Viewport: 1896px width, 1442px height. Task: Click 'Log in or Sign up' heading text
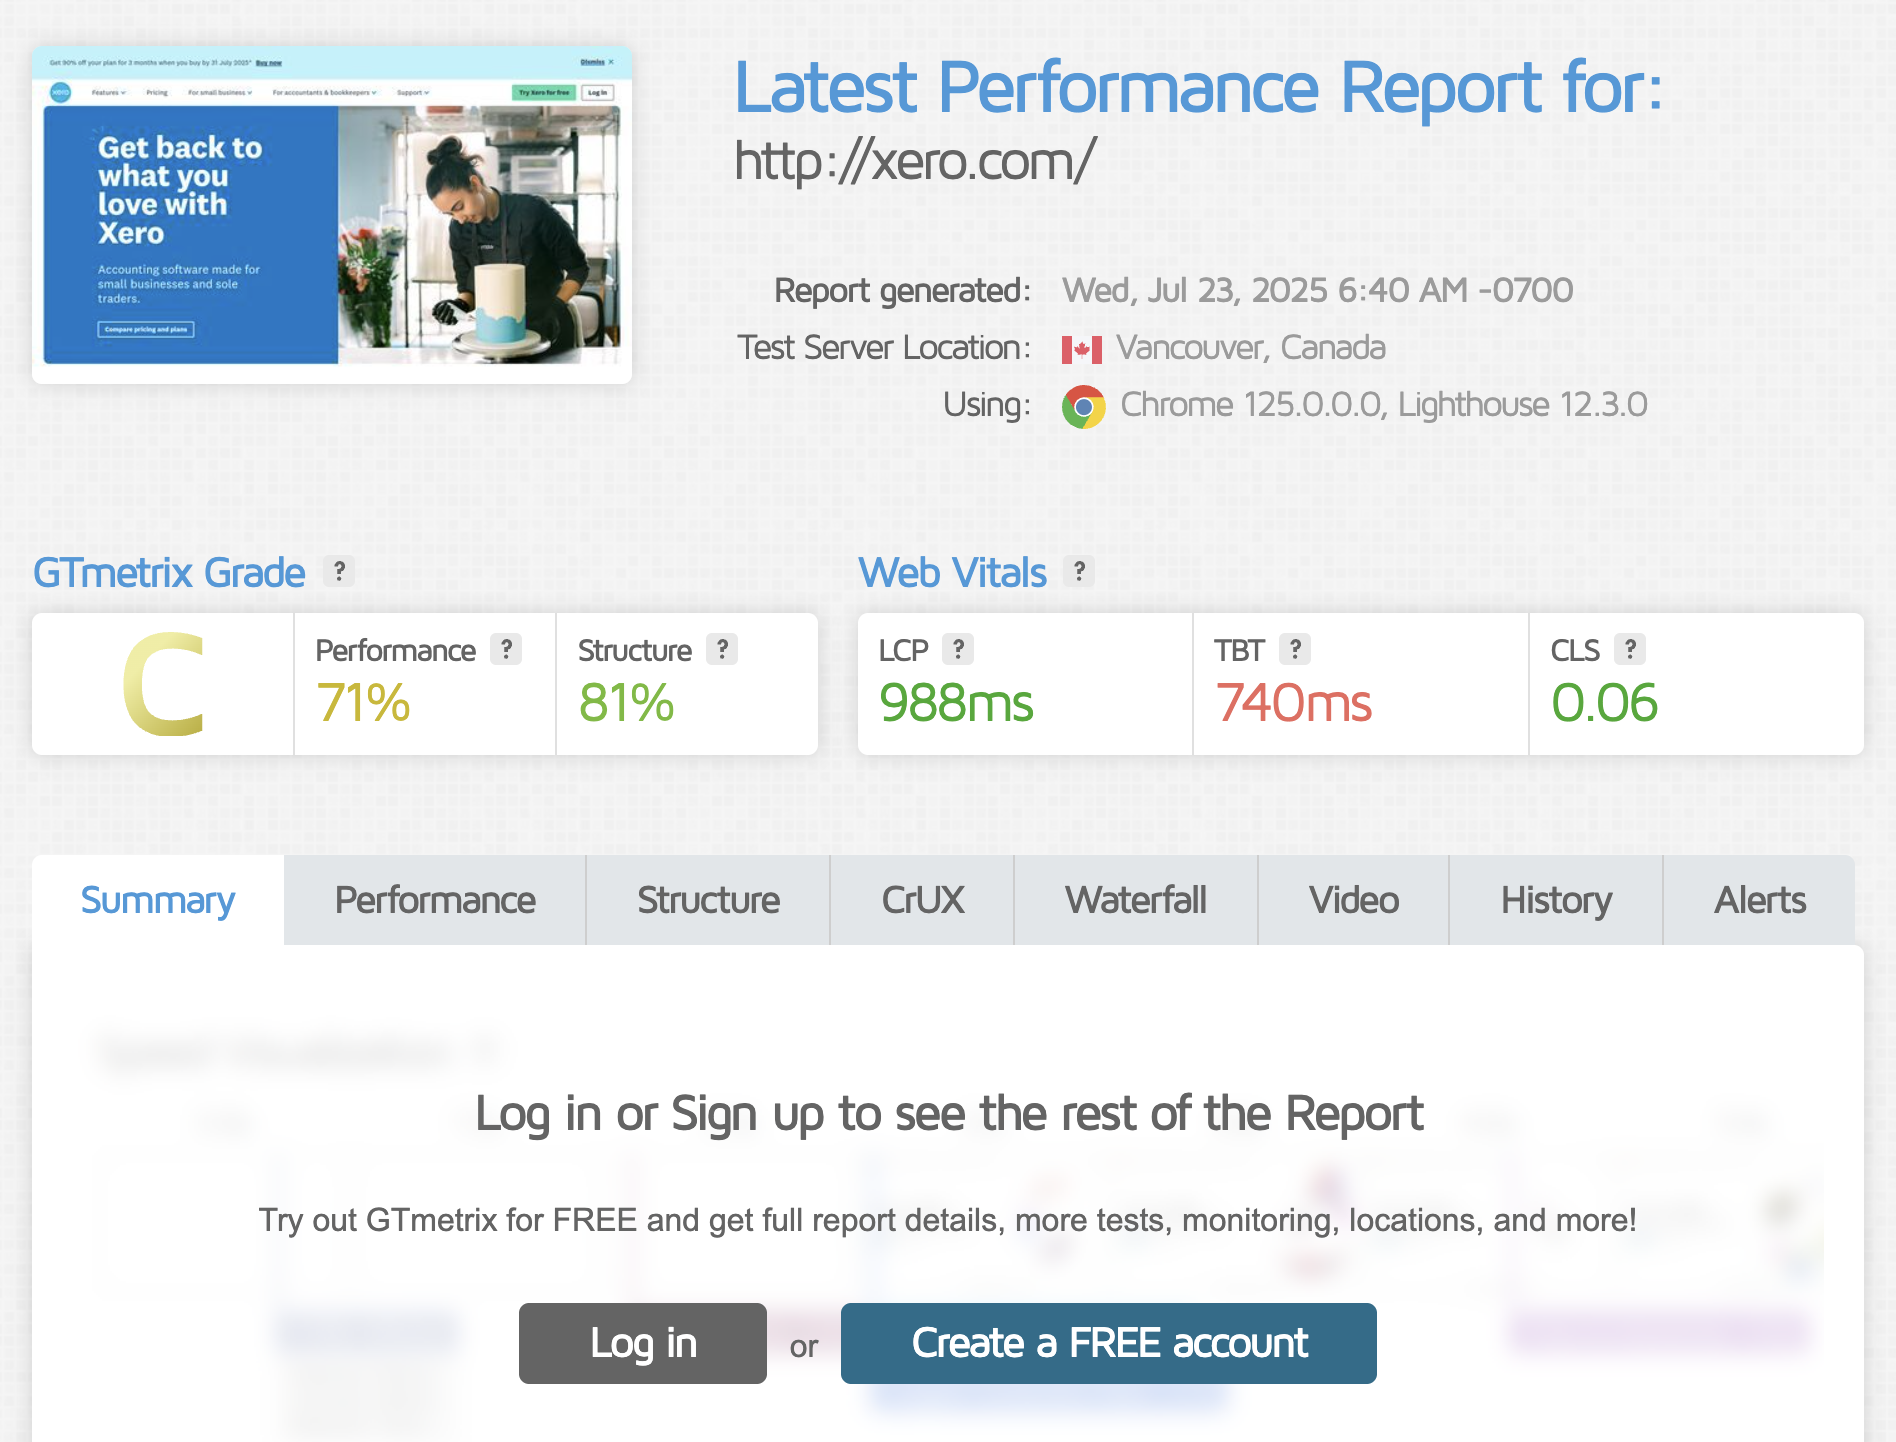coord(949,1114)
